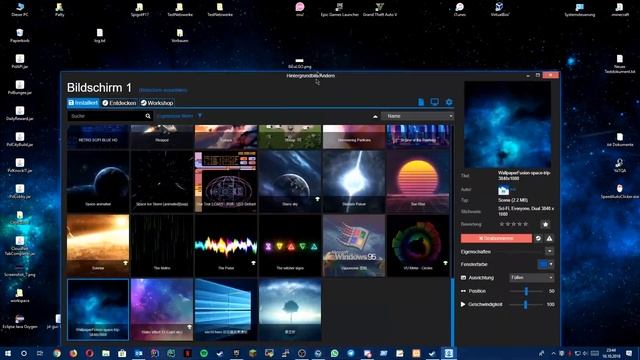Select the lone tree wallpaper thumbnail
Image resolution: width=640 pixels, height=360 pixels.
tap(290, 310)
